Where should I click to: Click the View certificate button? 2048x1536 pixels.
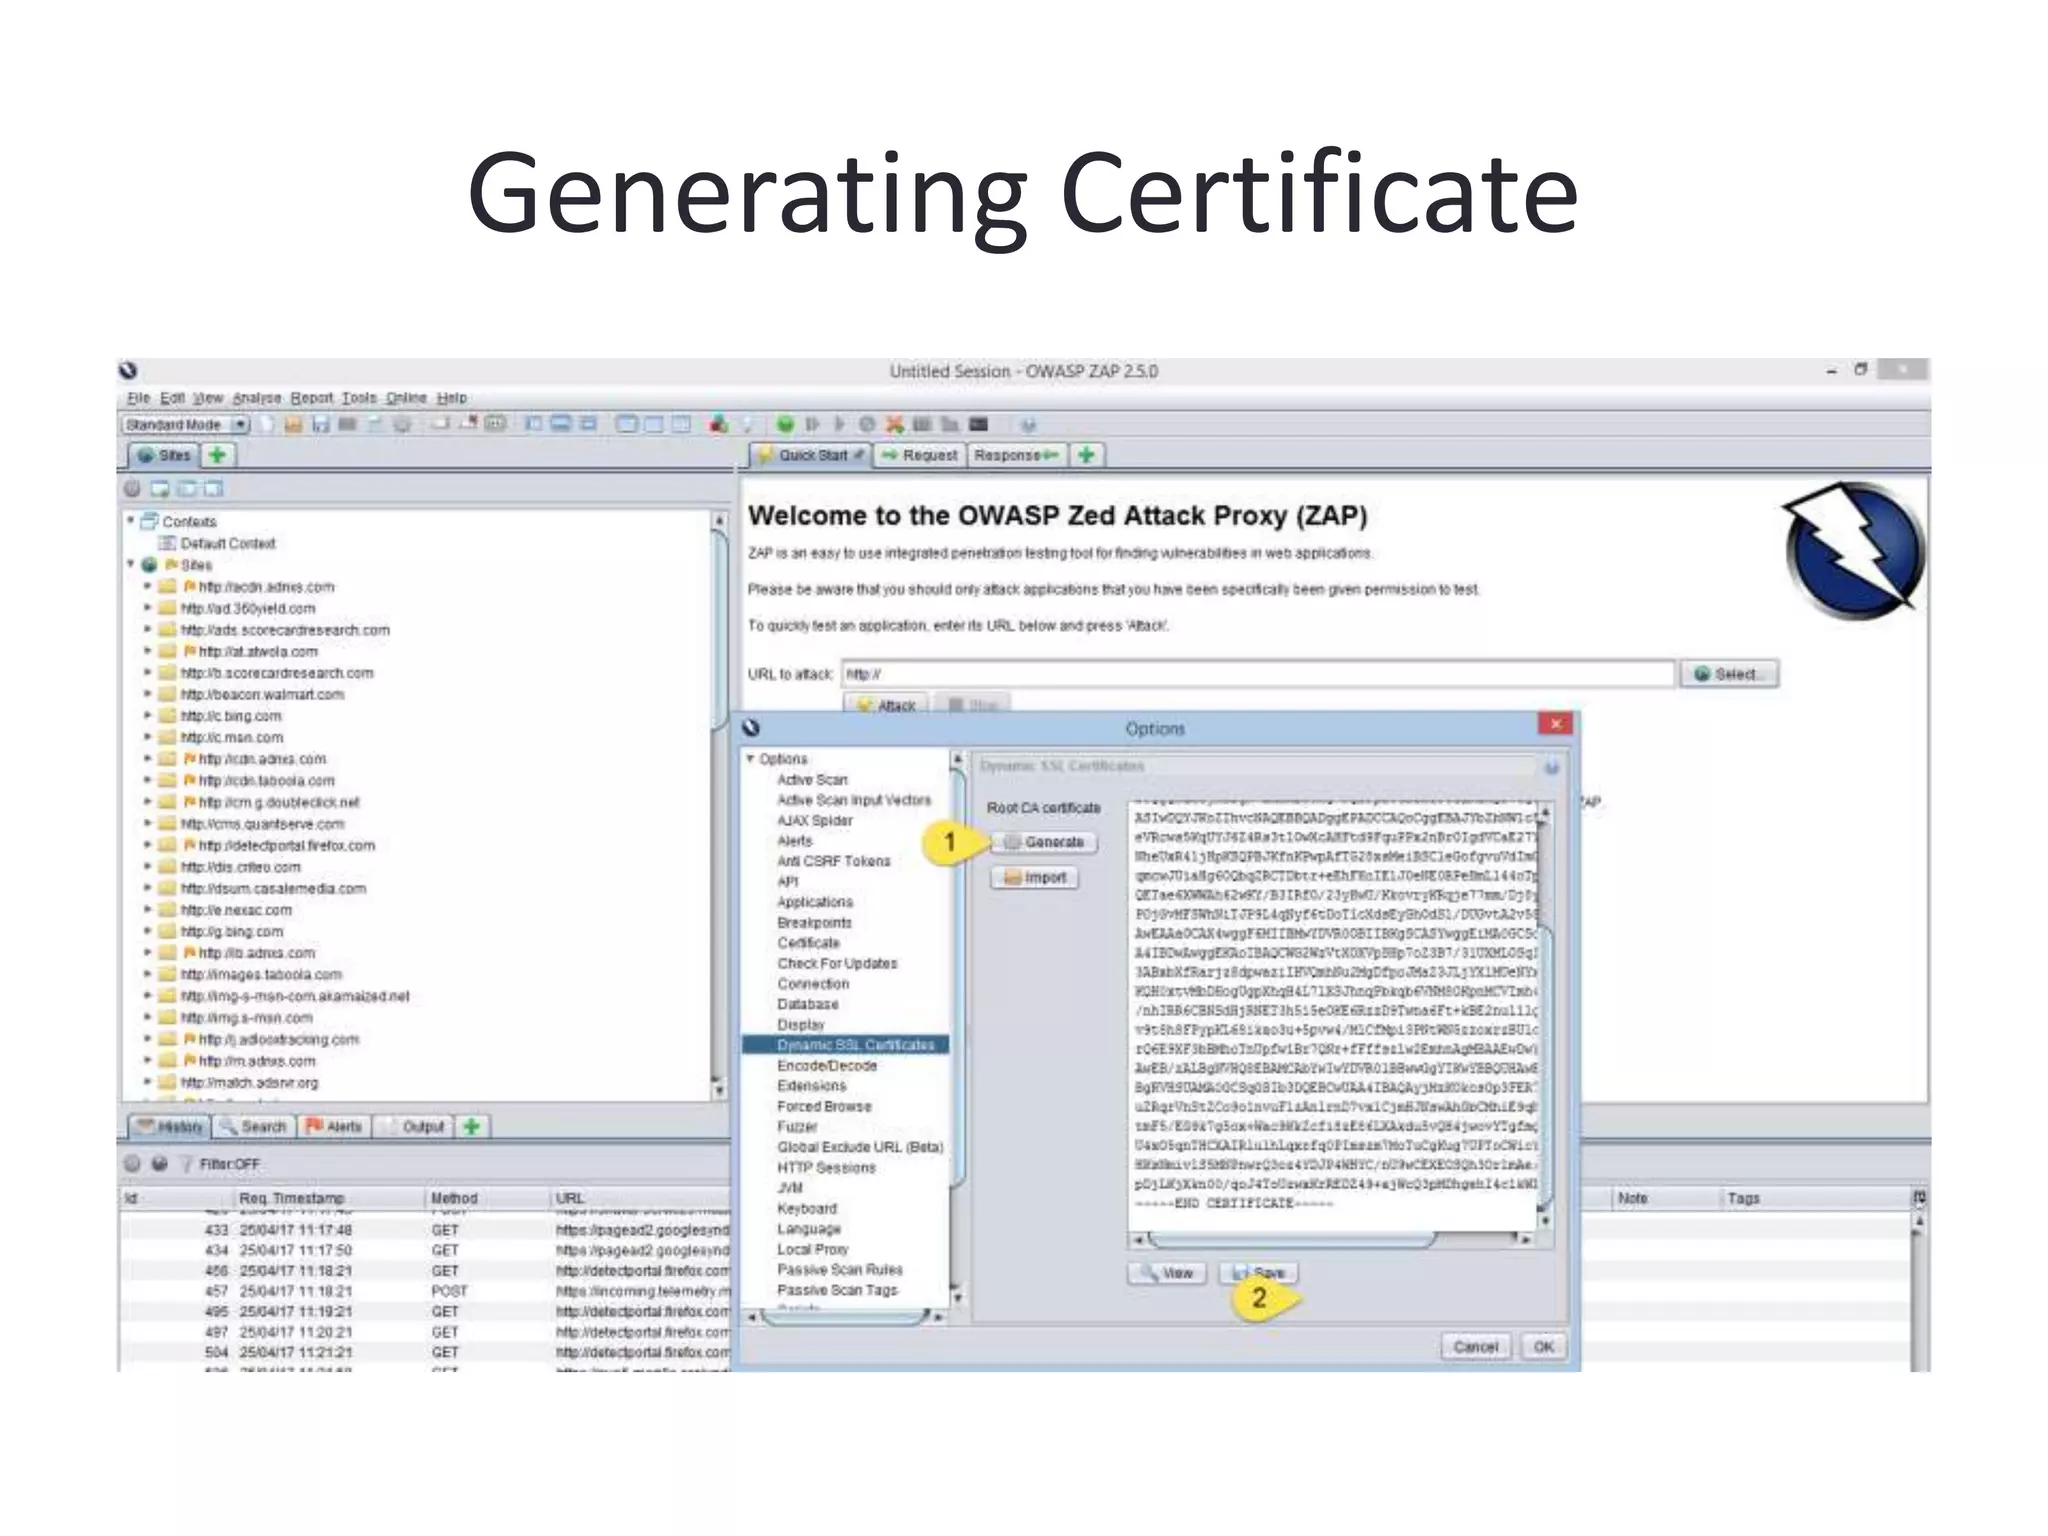coord(1167,1273)
